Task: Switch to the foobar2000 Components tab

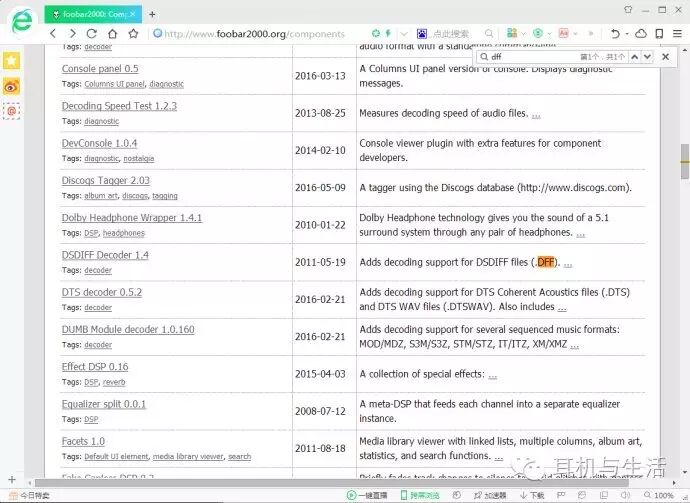Action: (93, 15)
